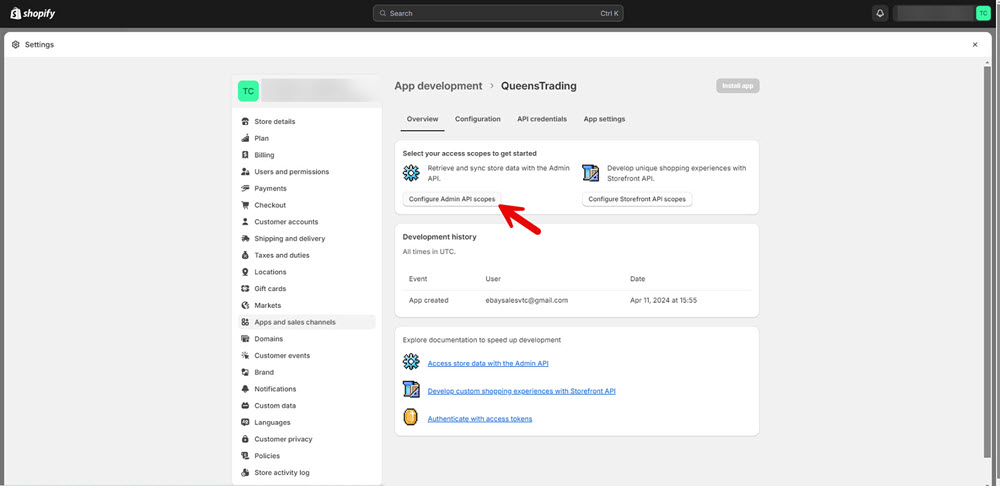Click the Apps and sales channels icon
The height and width of the screenshot is (486, 1000).
245,322
